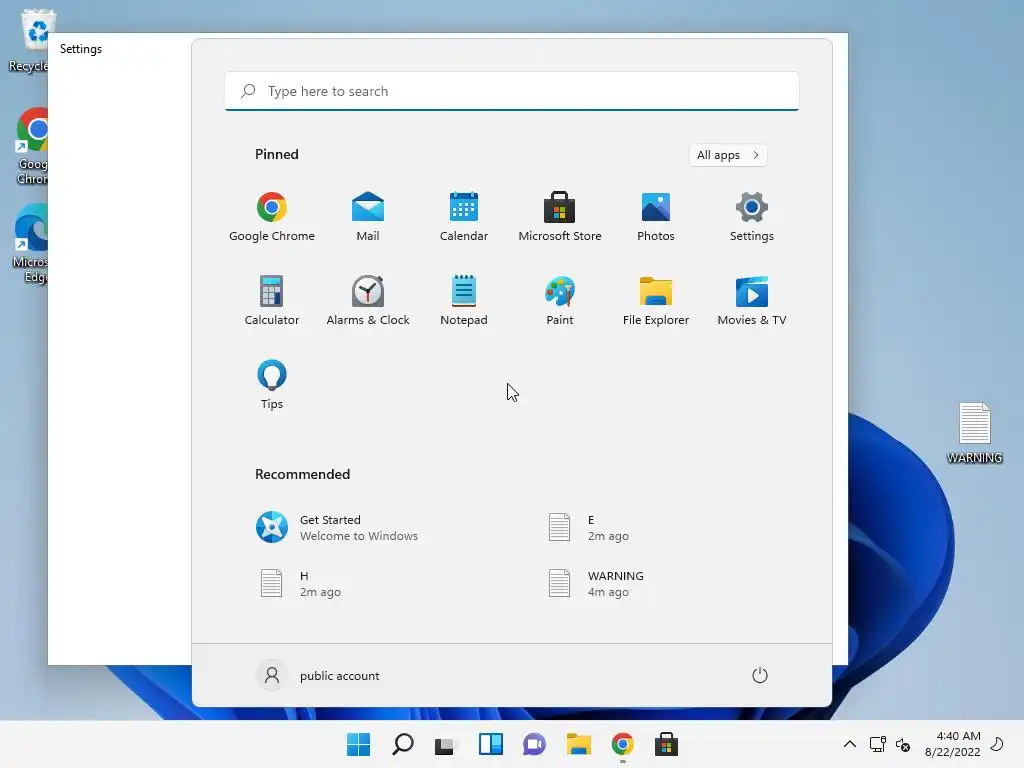
Task: Launch Movies & TV app
Action: (752, 301)
